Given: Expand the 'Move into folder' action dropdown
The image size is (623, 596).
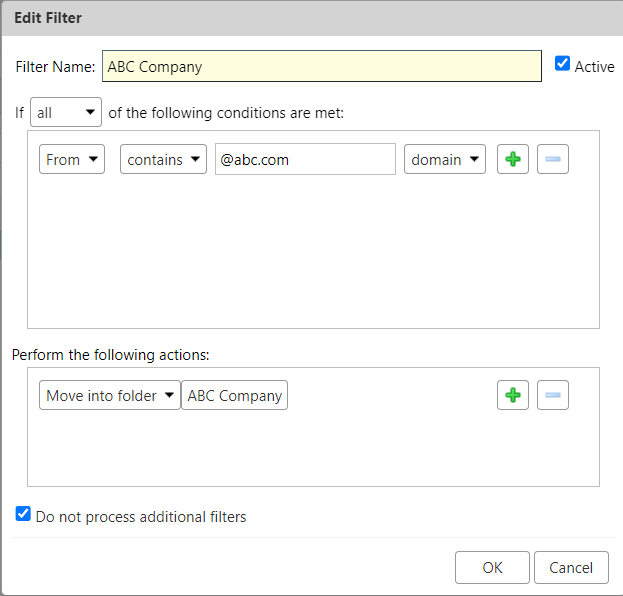Looking at the screenshot, I should click(x=110, y=395).
